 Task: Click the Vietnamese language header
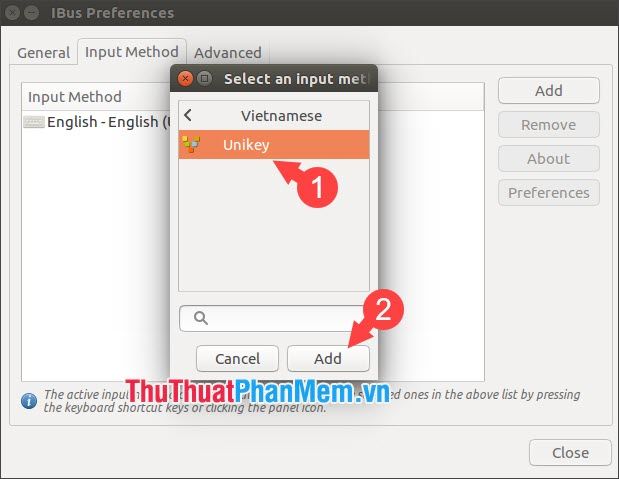coord(281,116)
